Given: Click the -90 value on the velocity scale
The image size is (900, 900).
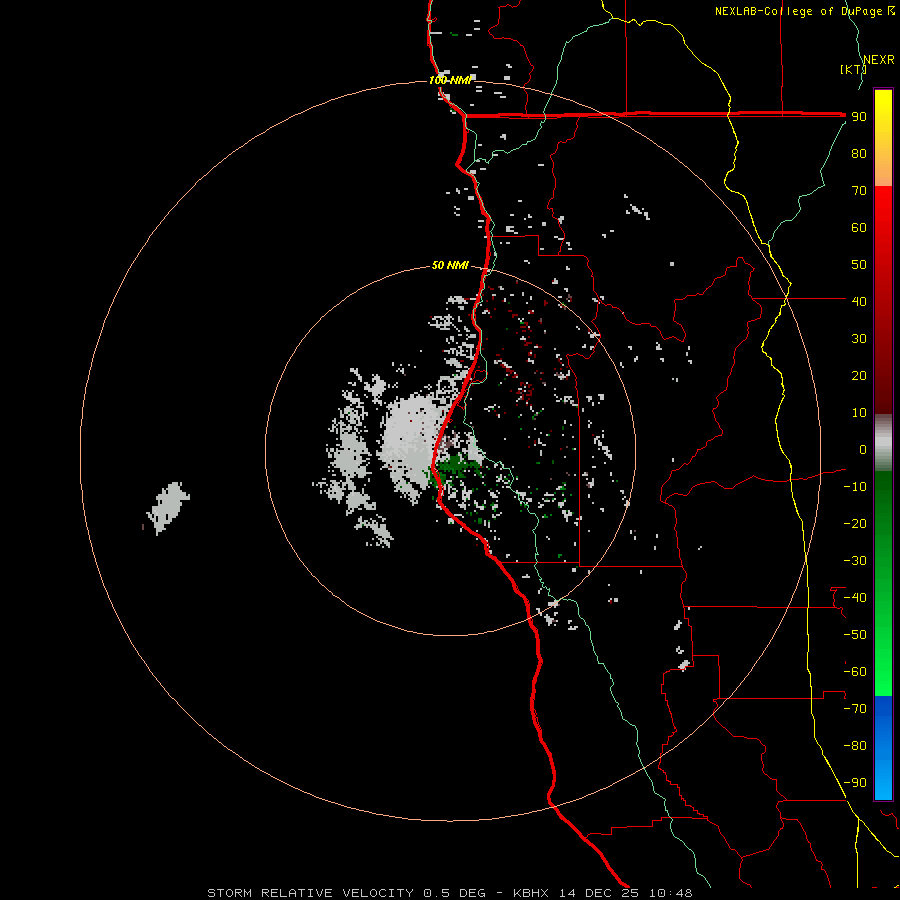Looking at the screenshot, I should 855,783.
